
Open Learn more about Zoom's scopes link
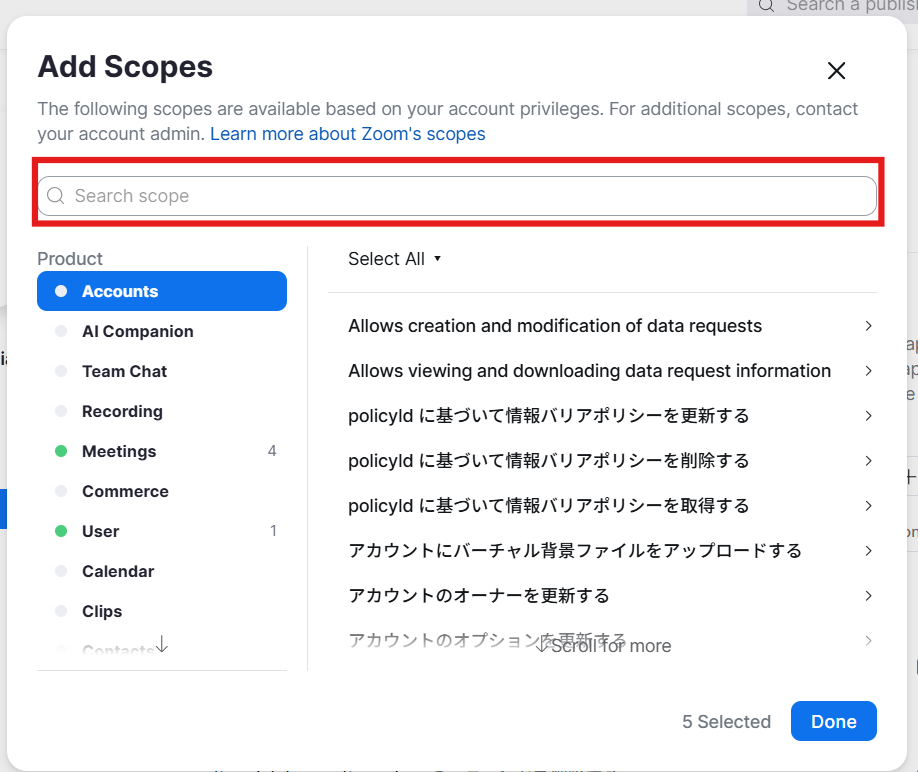click(x=347, y=134)
